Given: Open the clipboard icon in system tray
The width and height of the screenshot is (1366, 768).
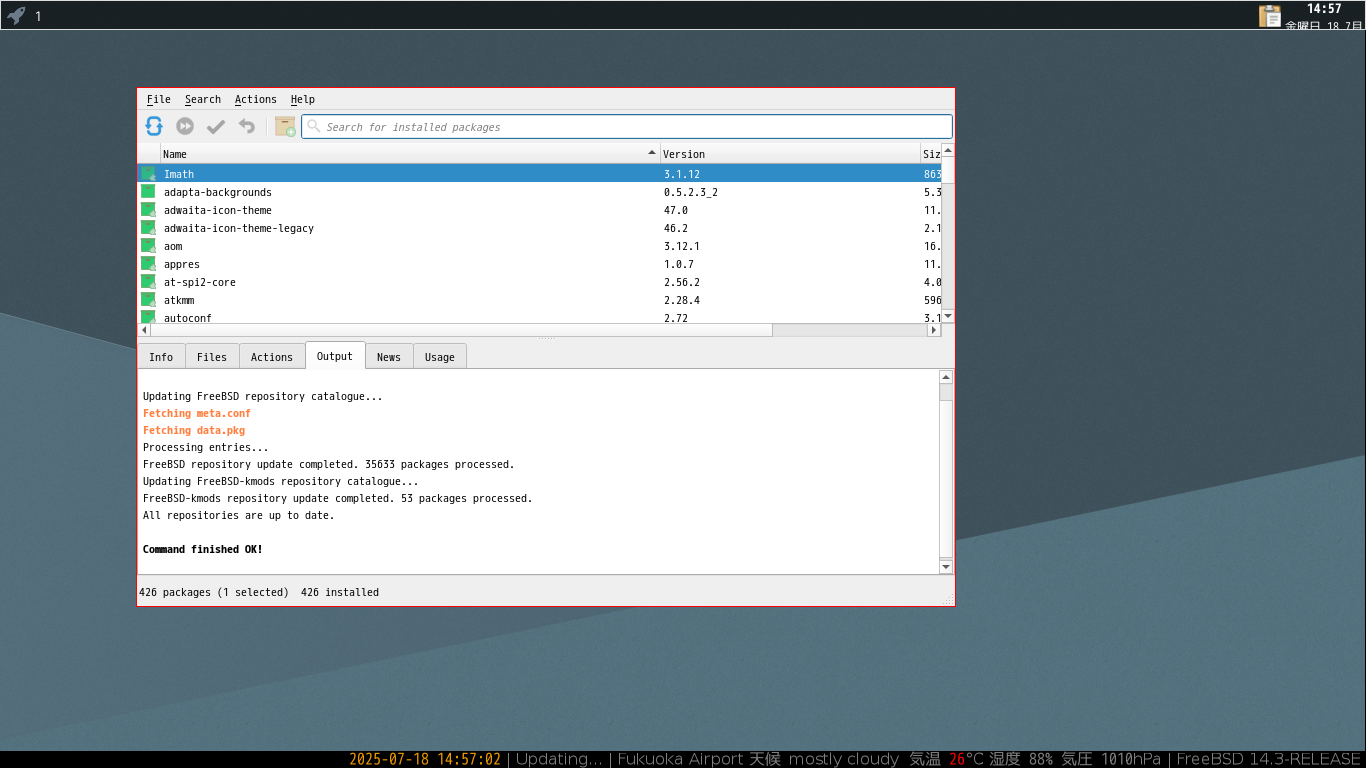Looking at the screenshot, I should [1269, 16].
